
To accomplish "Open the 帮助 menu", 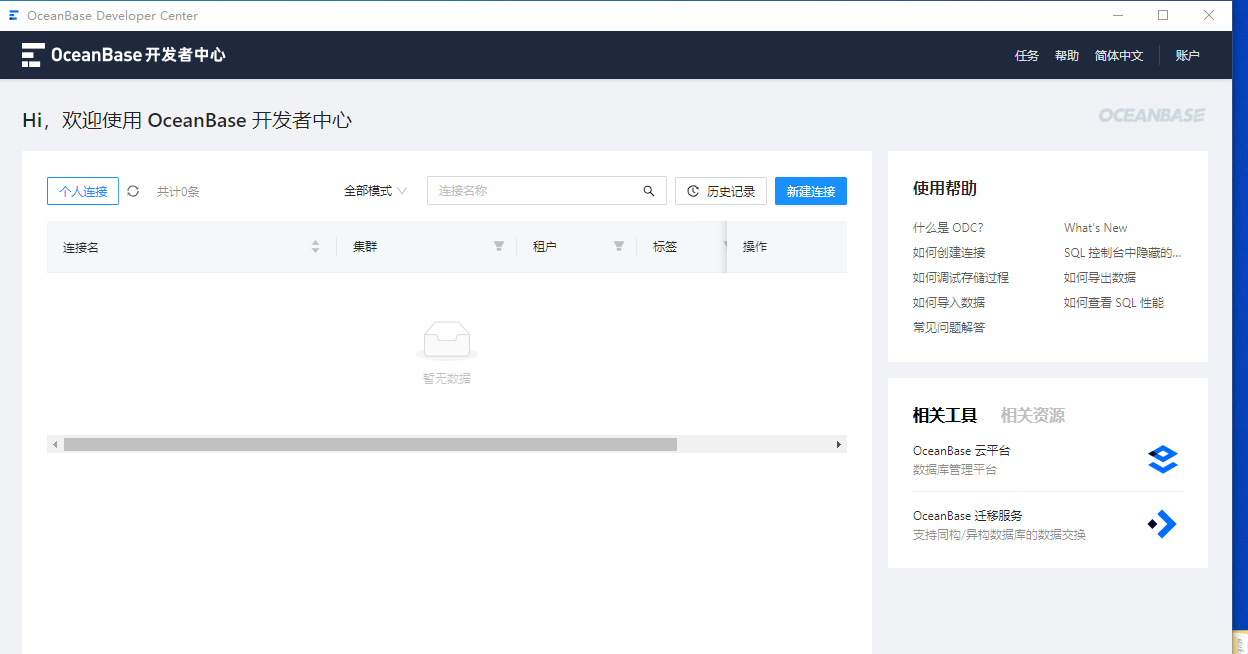I will 1067,56.
